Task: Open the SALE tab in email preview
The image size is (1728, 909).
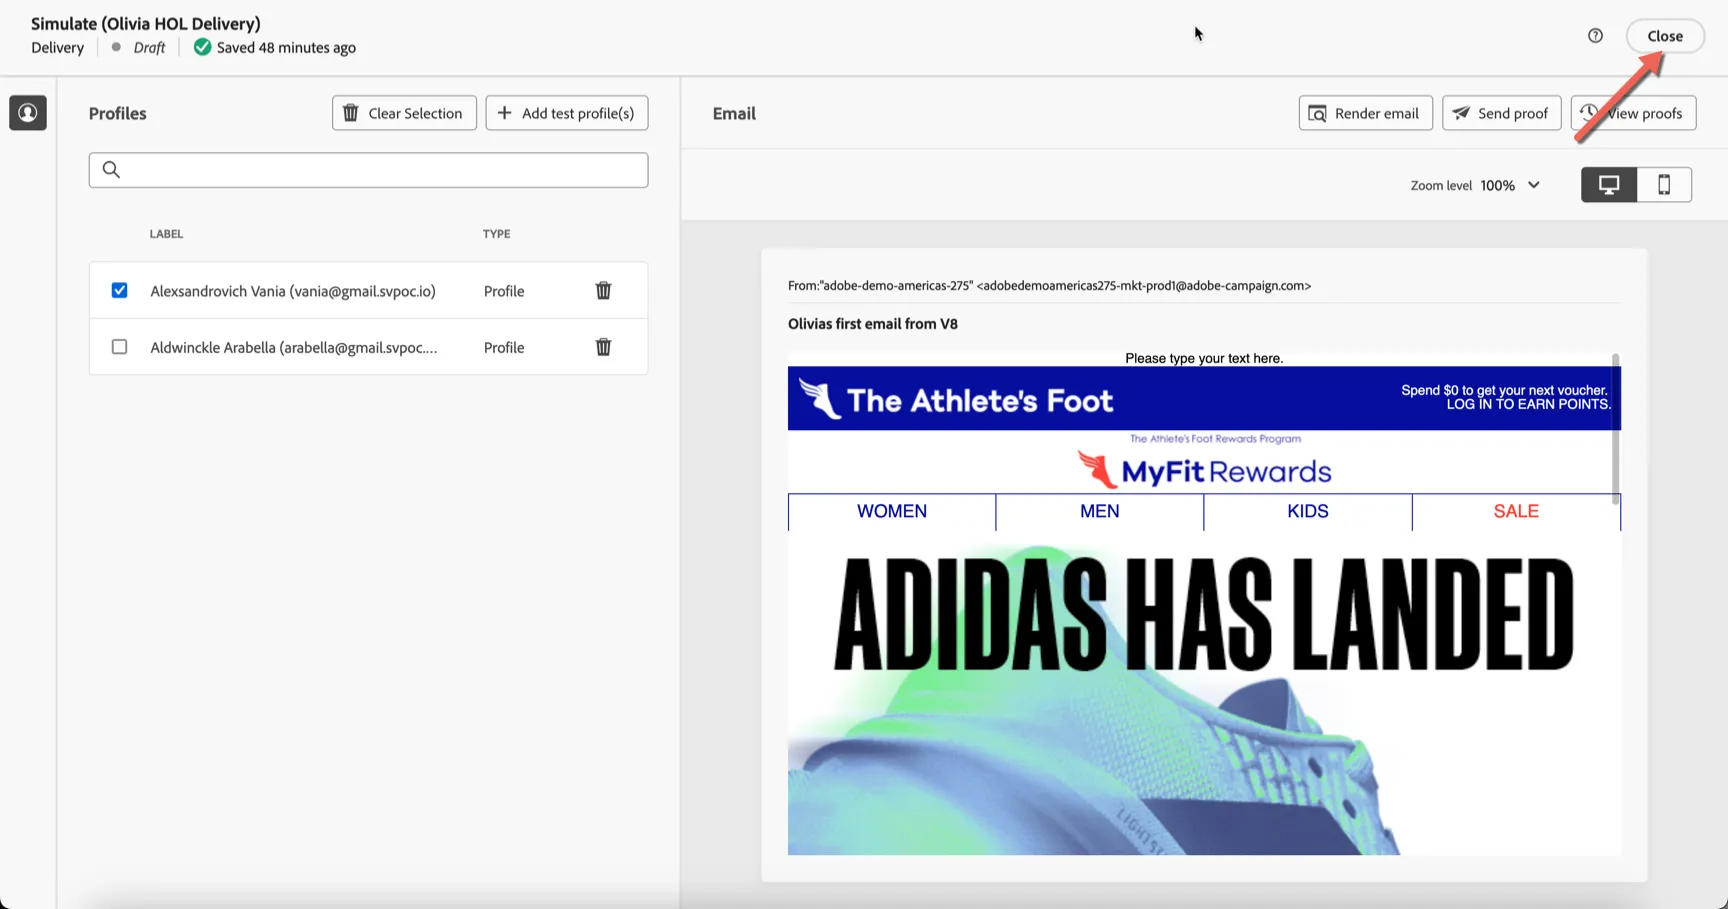Action: [1516, 511]
